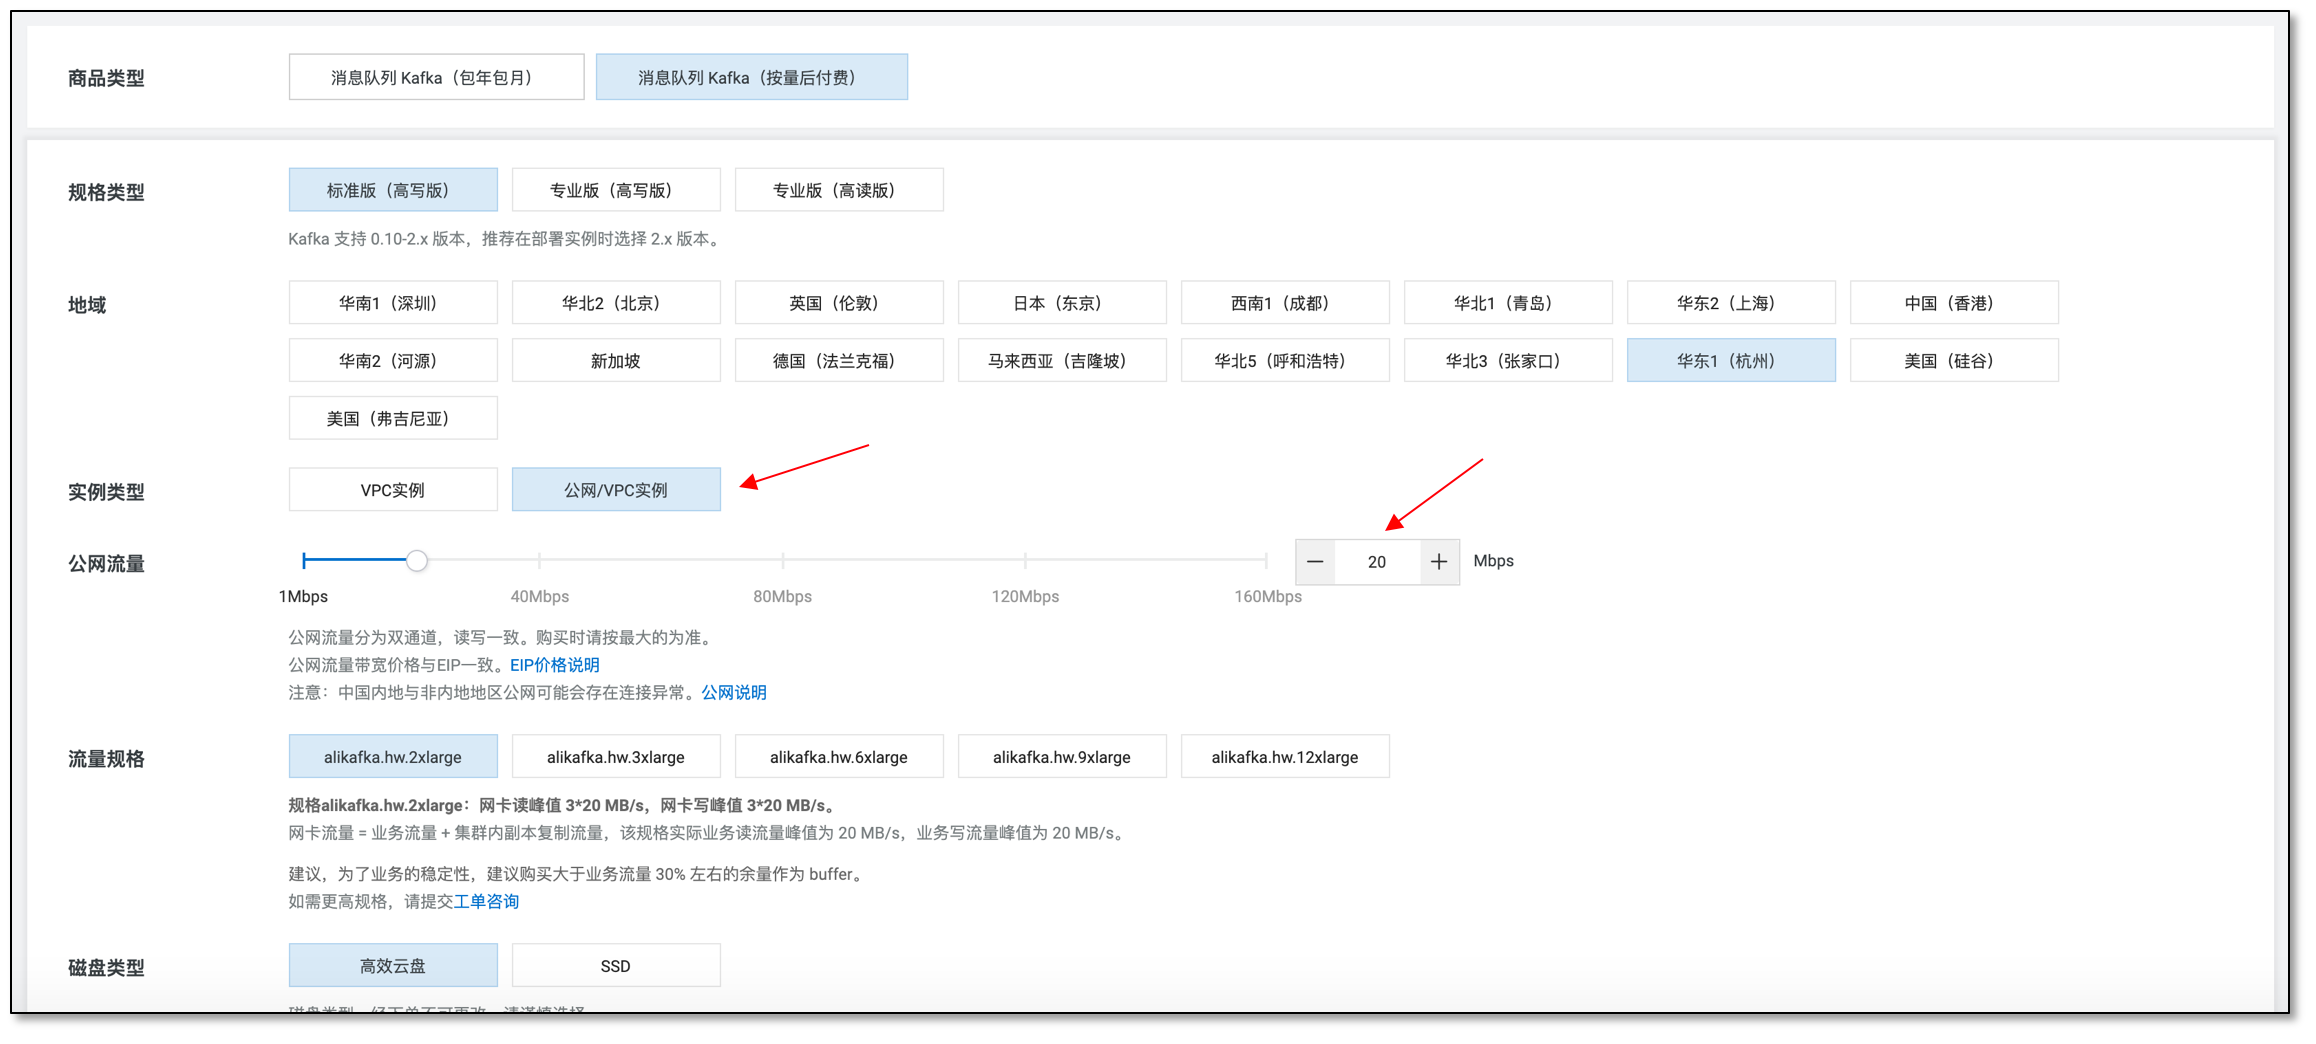Open the EIP价格说明 link
The image size is (2316, 1044).
pyautogui.click(x=554, y=665)
